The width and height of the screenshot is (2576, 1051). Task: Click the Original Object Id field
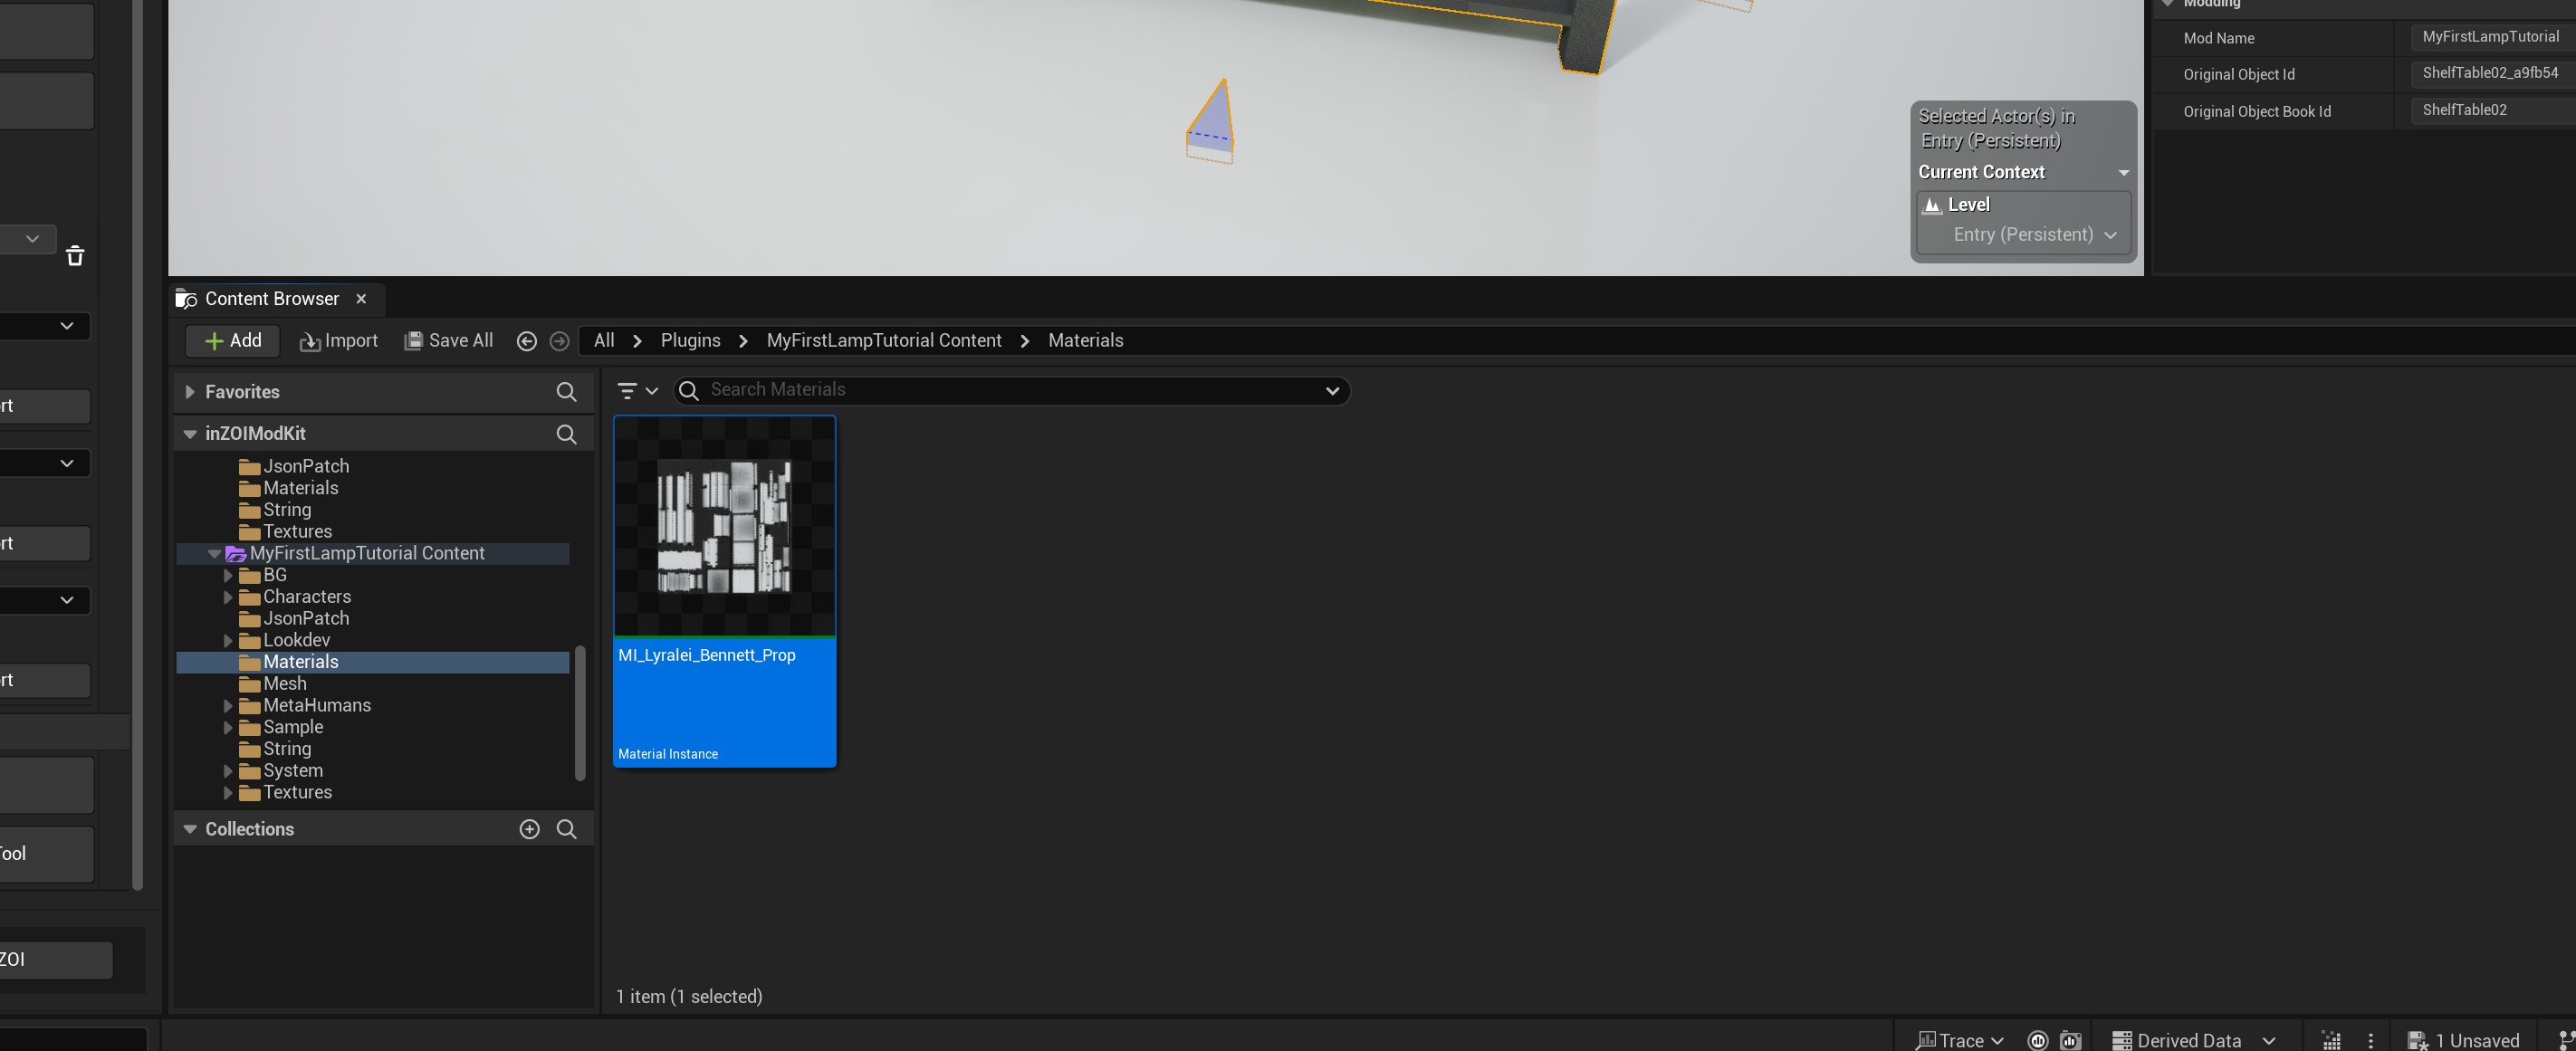[2492, 73]
